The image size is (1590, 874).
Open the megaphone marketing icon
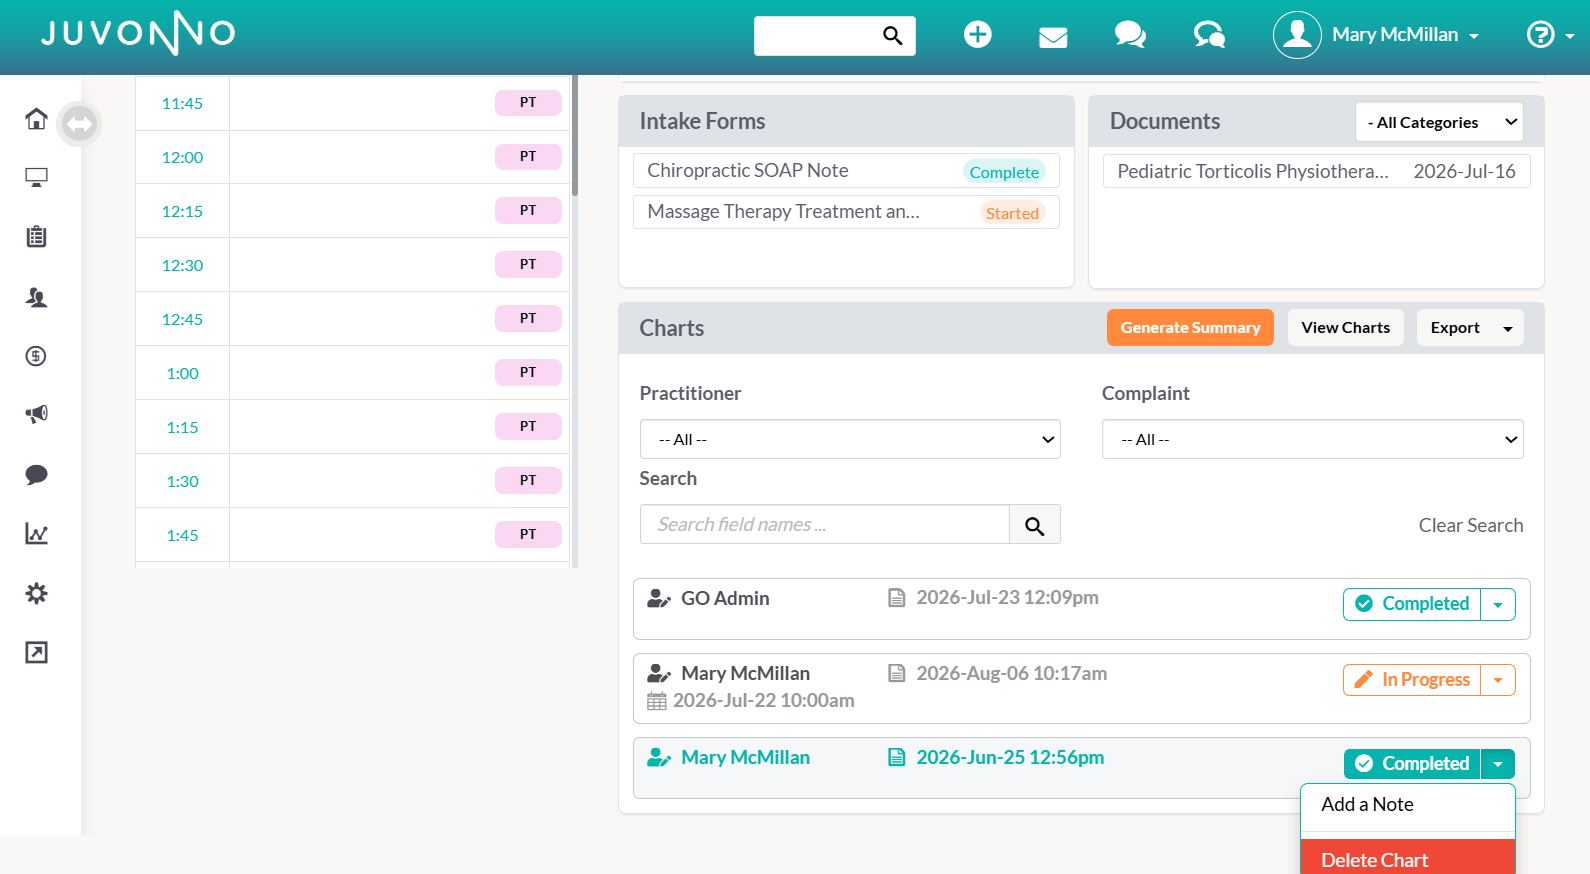[x=36, y=414]
